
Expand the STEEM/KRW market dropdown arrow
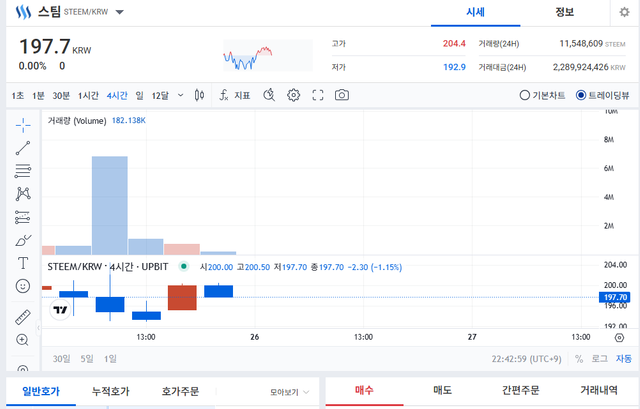tap(120, 12)
